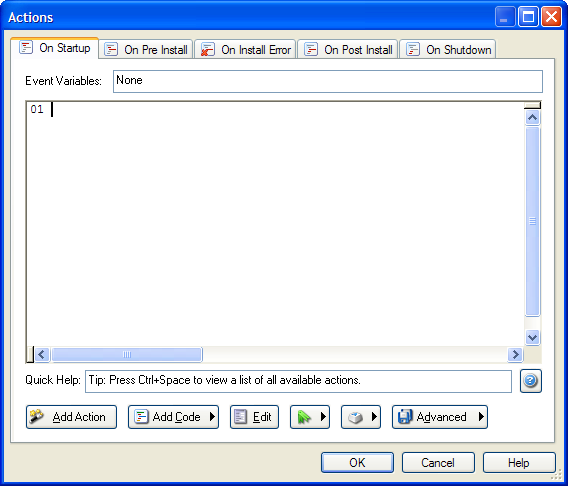Click the Add Action wand icon
The height and width of the screenshot is (486, 568).
(x=37, y=416)
